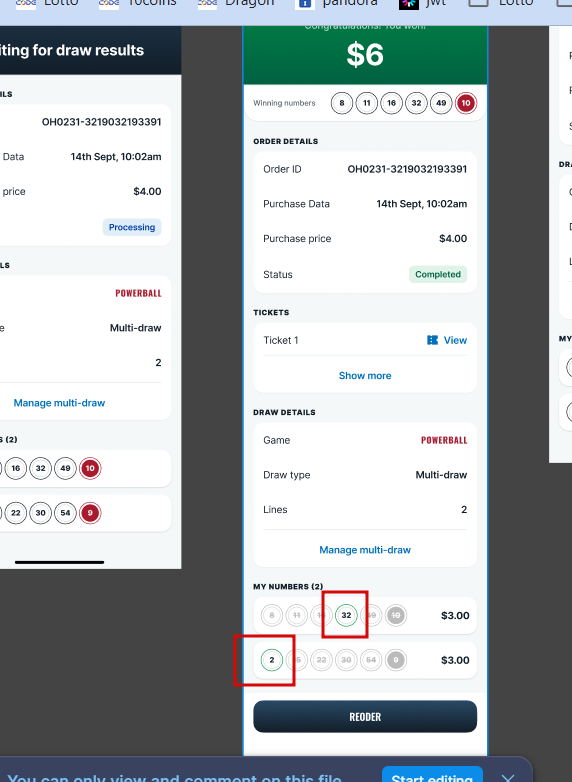Click greyed-out ball 22 in My Numbers
The height and width of the screenshot is (782, 572).
pos(321,660)
